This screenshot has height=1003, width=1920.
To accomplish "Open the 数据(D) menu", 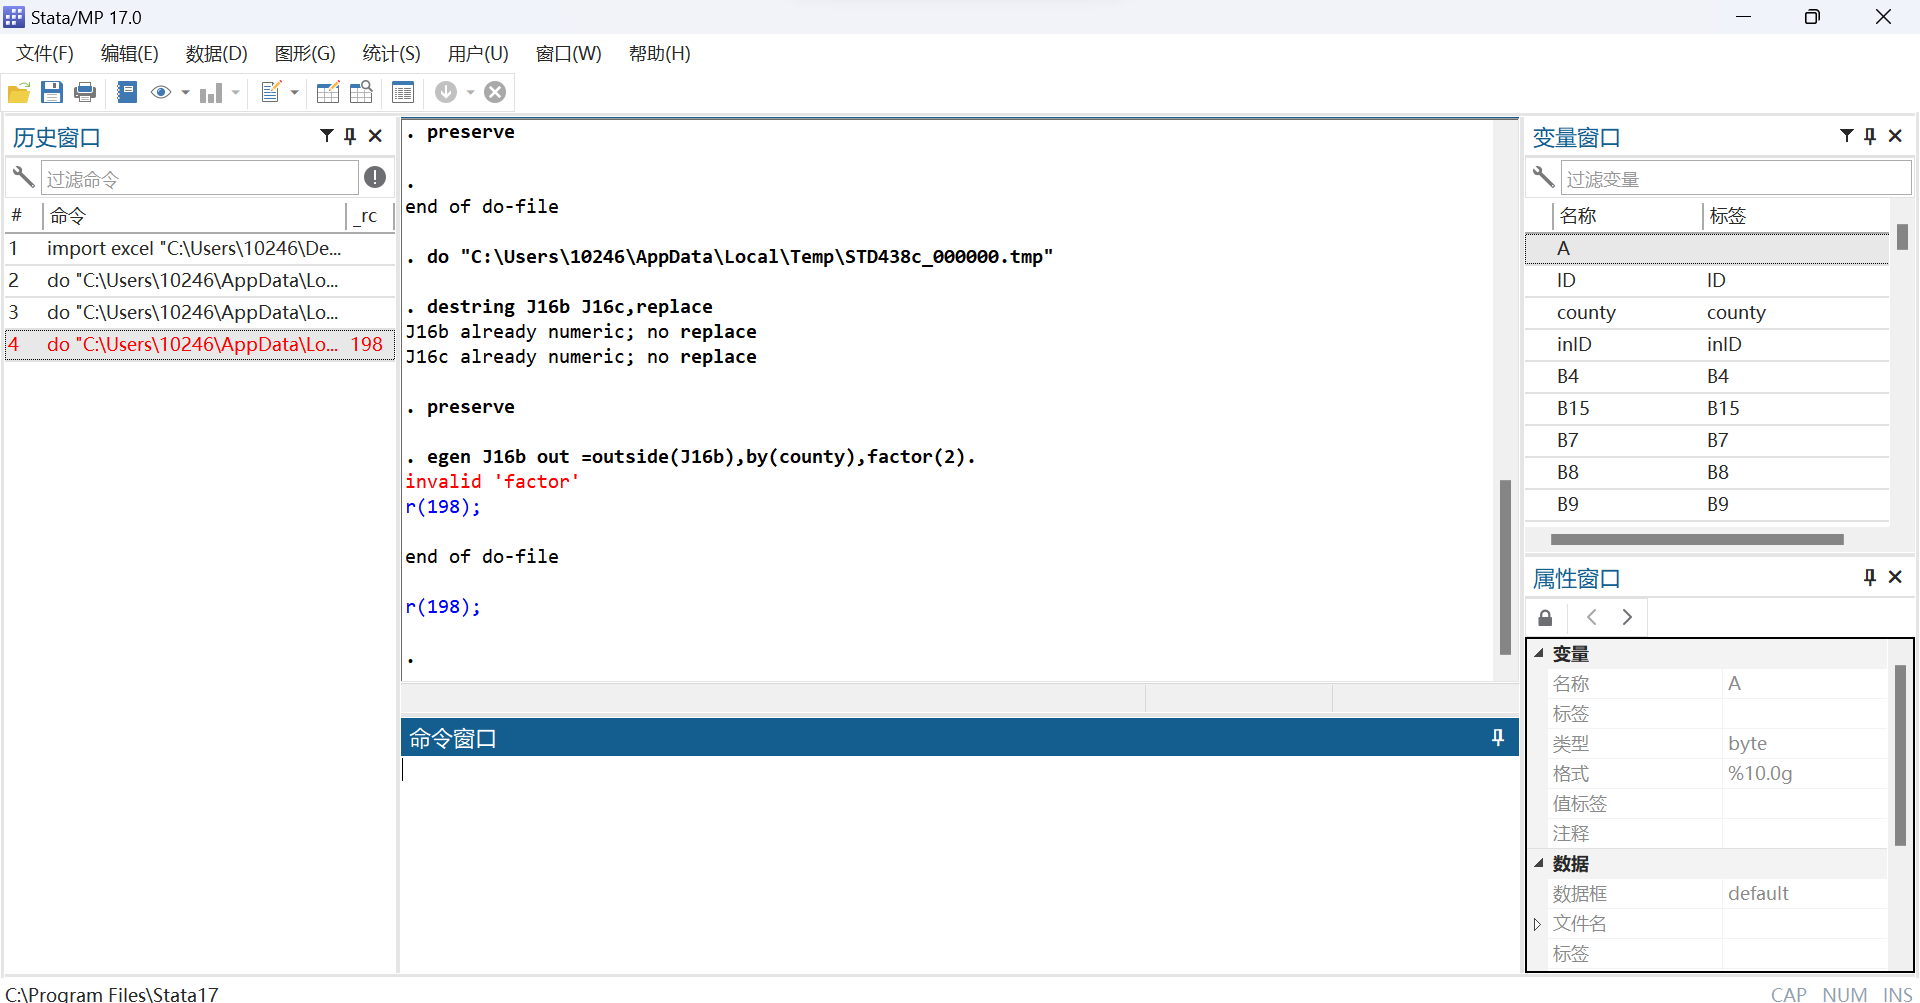I will (216, 54).
